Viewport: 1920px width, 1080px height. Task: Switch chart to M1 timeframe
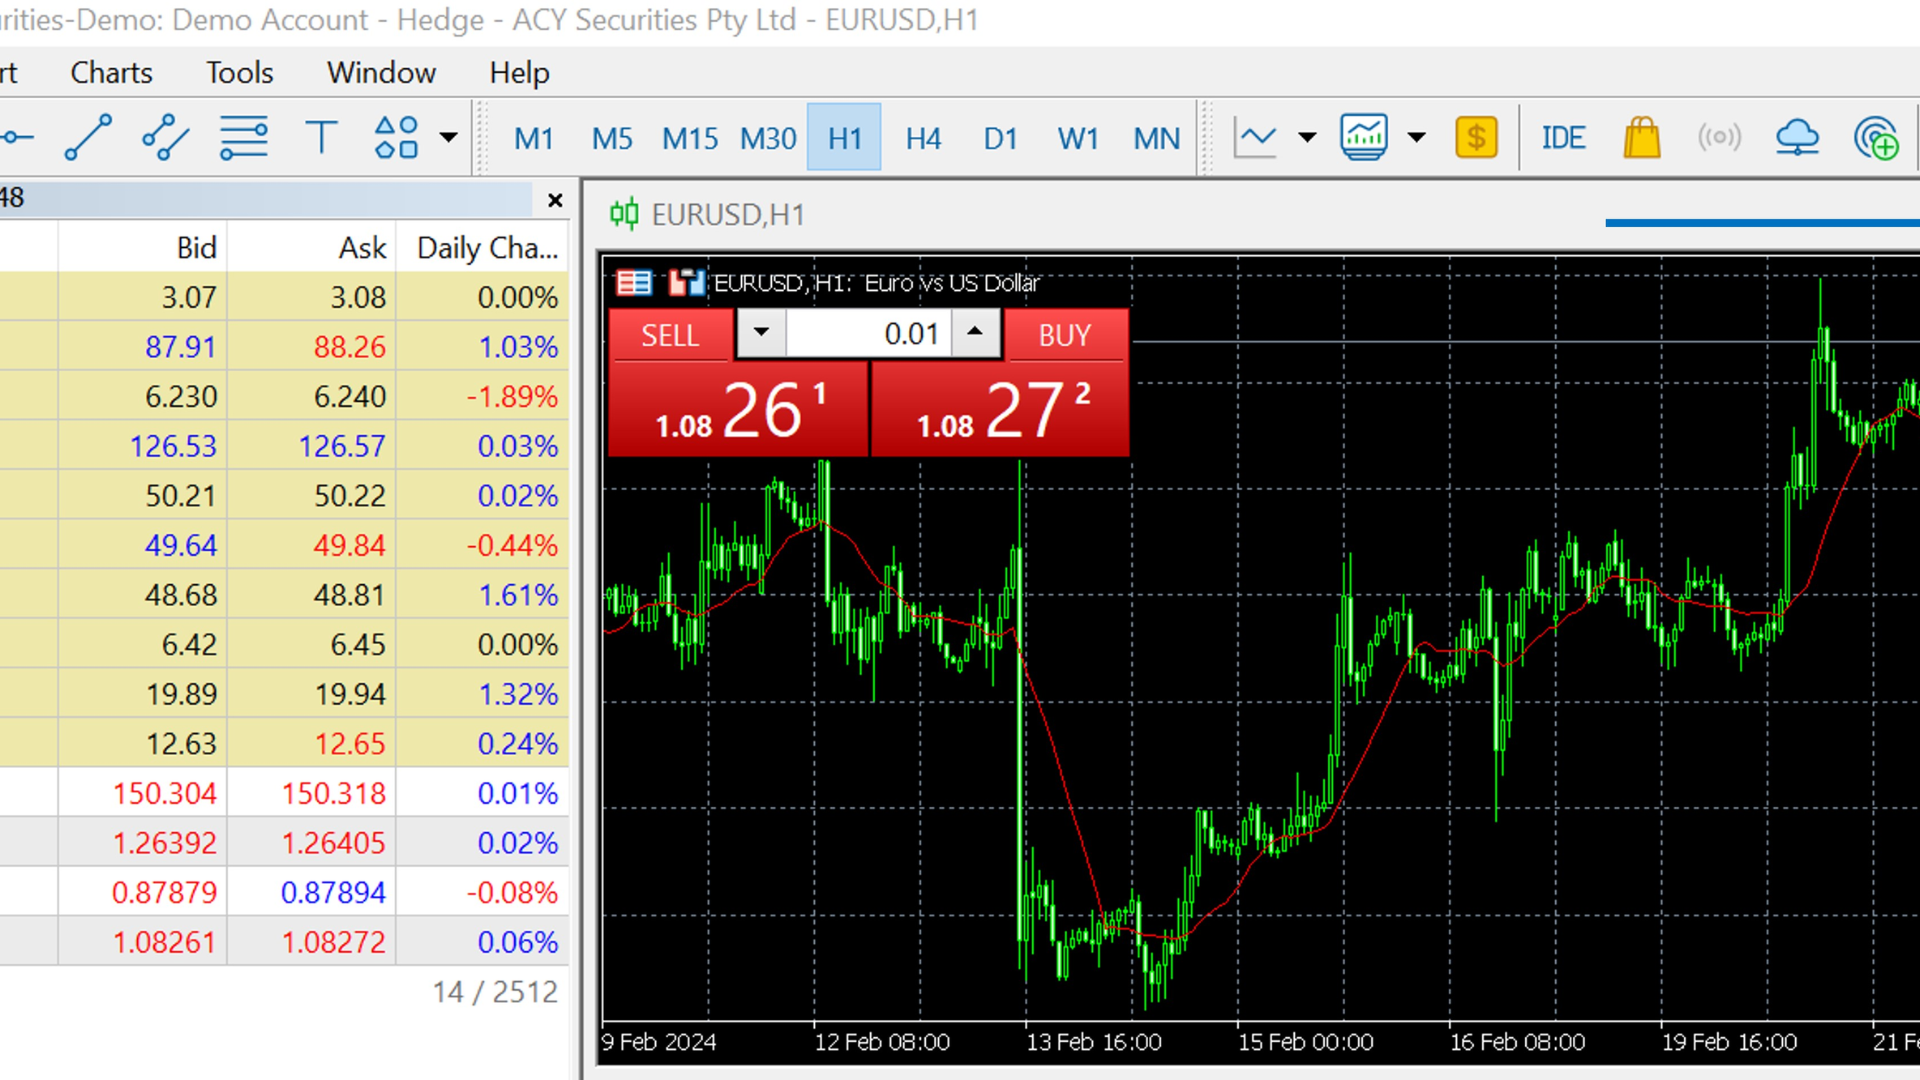tap(534, 138)
